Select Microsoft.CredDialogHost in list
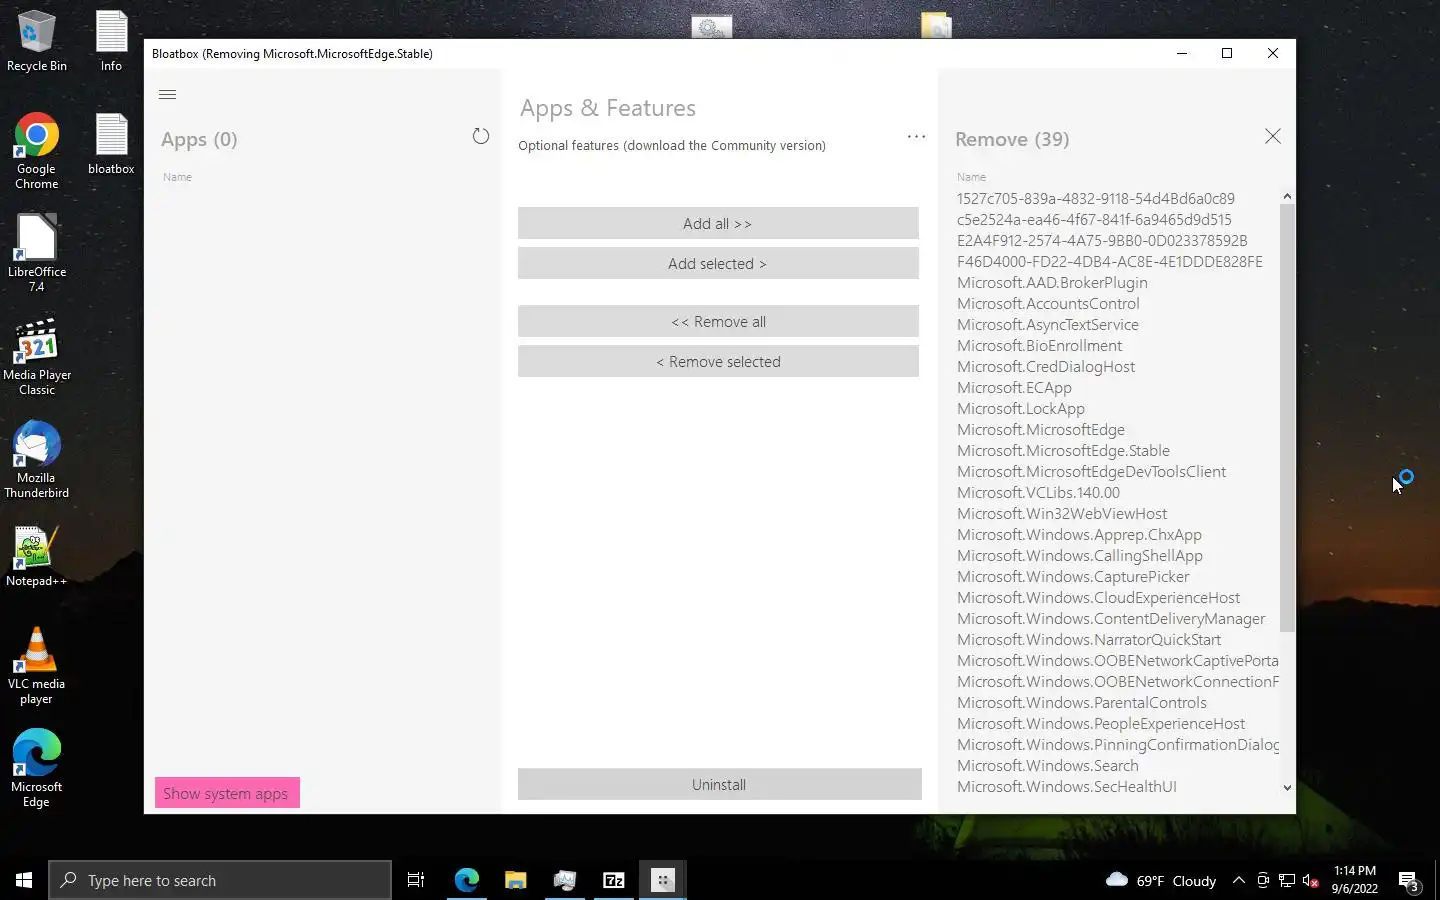 (x=1046, y=366)
